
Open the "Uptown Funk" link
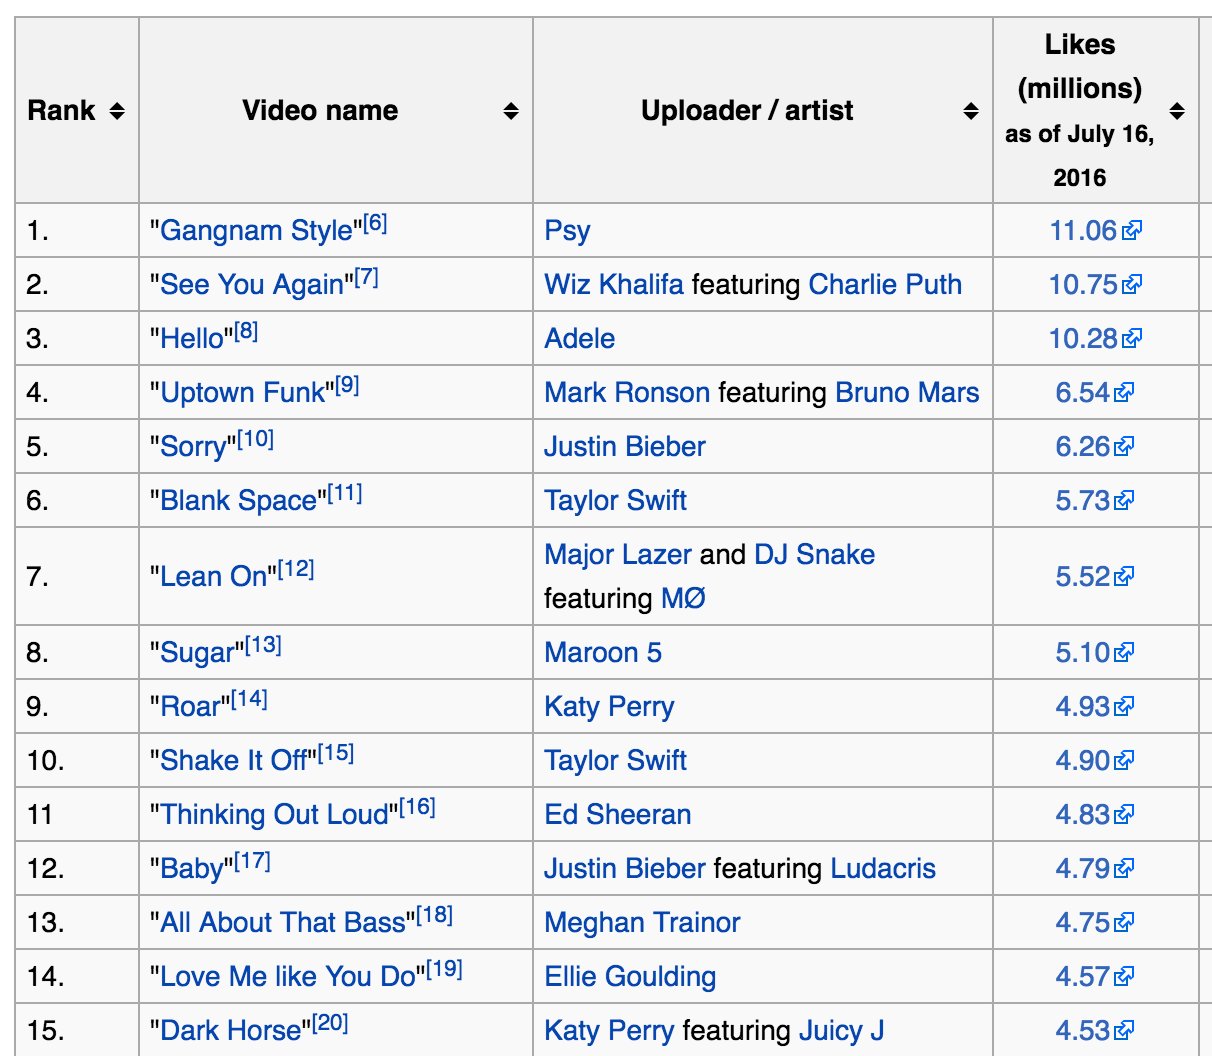pos(243,393)
